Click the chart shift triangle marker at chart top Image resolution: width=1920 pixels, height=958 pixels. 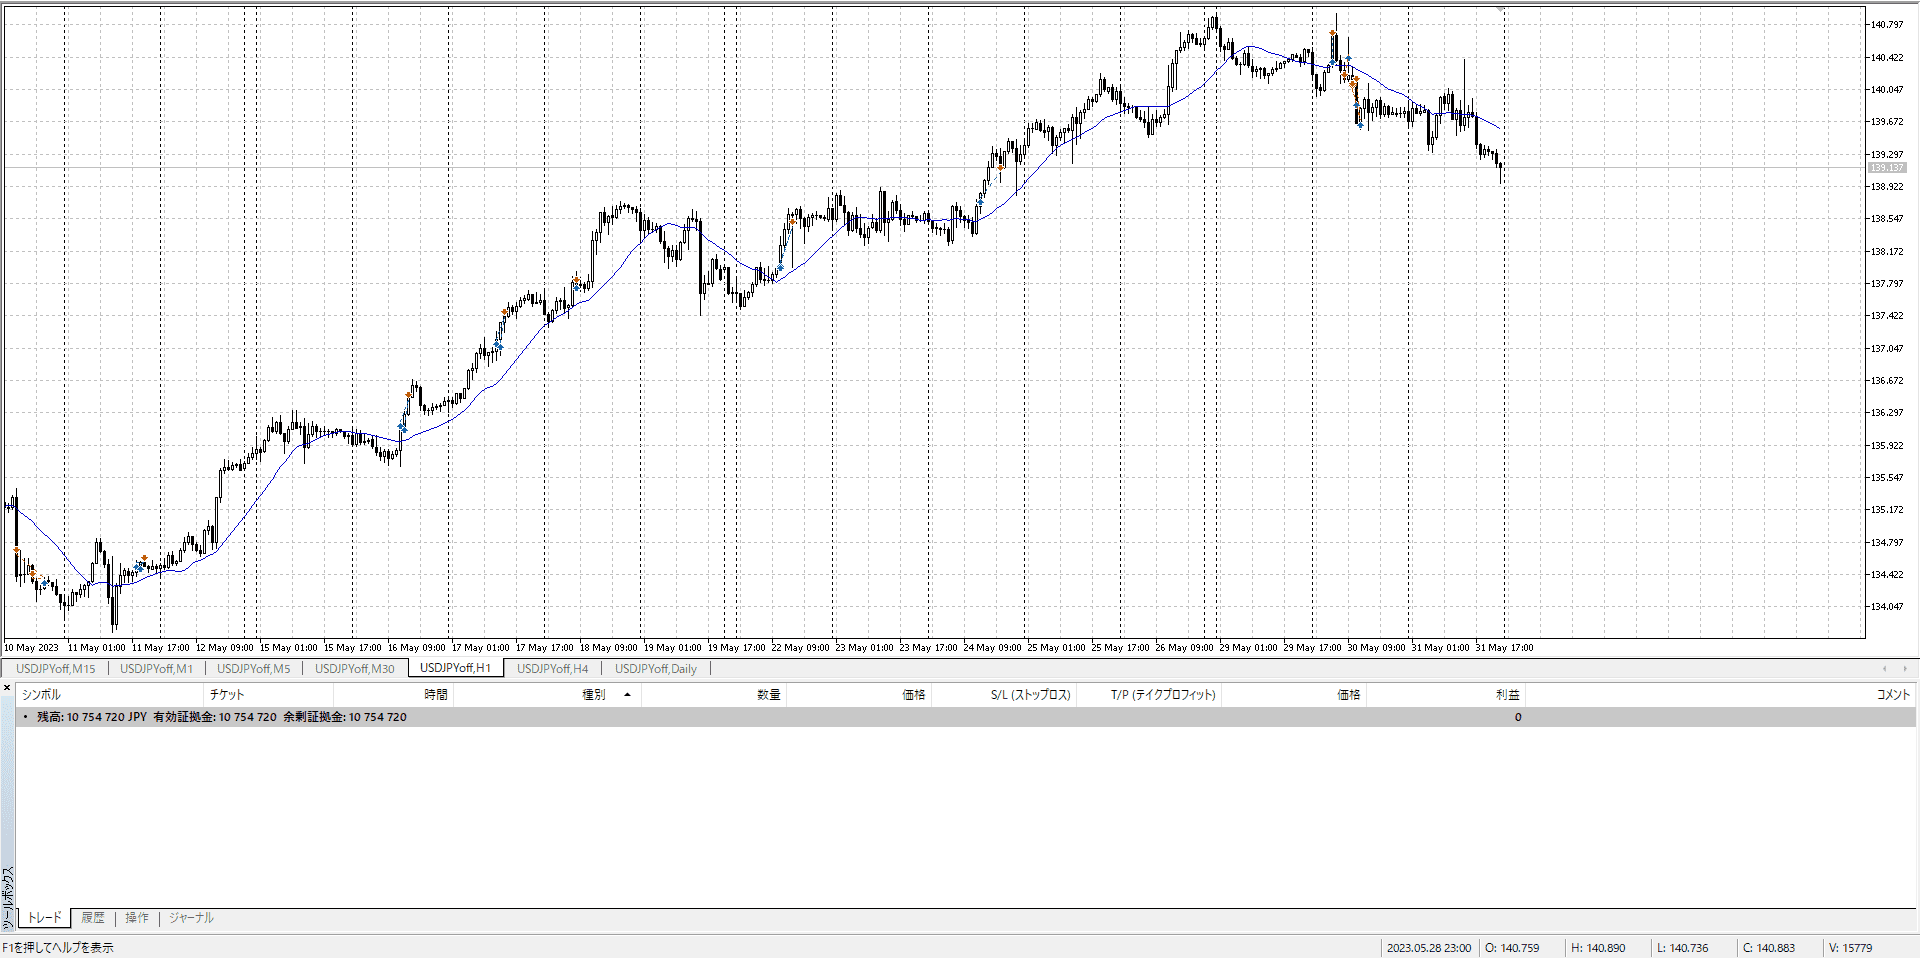(1500, 9)
